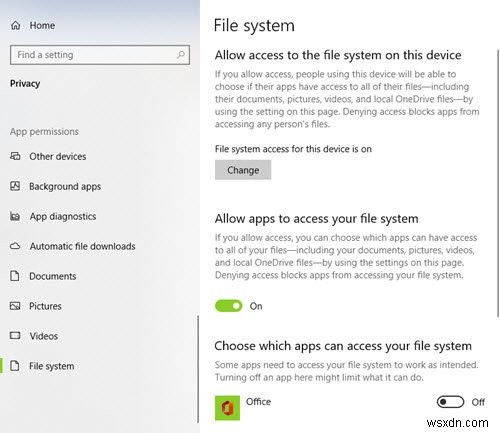Screen dimensions: 500x433
Task: Click the Videos icon in sidebar
Action: [x=15, y=335]
